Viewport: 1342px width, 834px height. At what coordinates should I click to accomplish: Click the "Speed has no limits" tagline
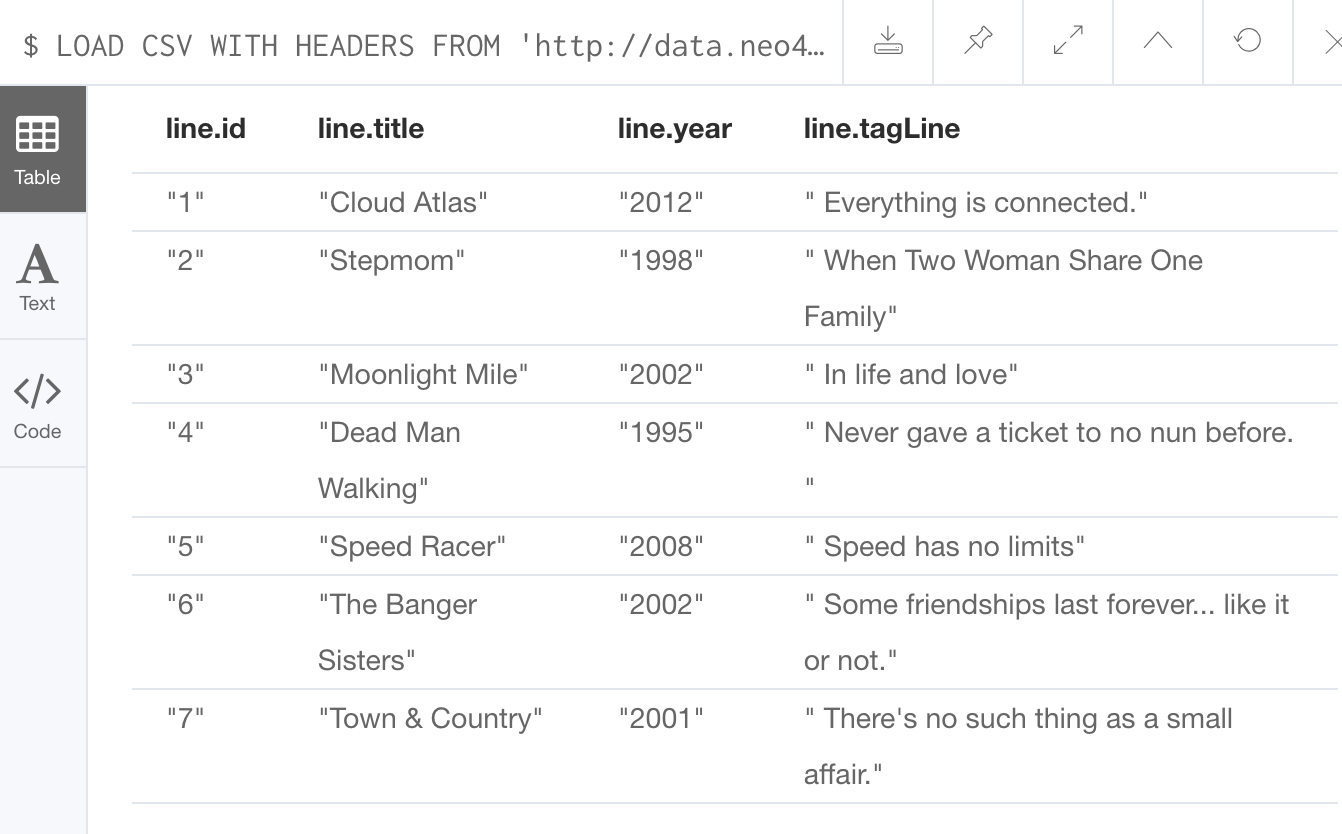[945, 547]
